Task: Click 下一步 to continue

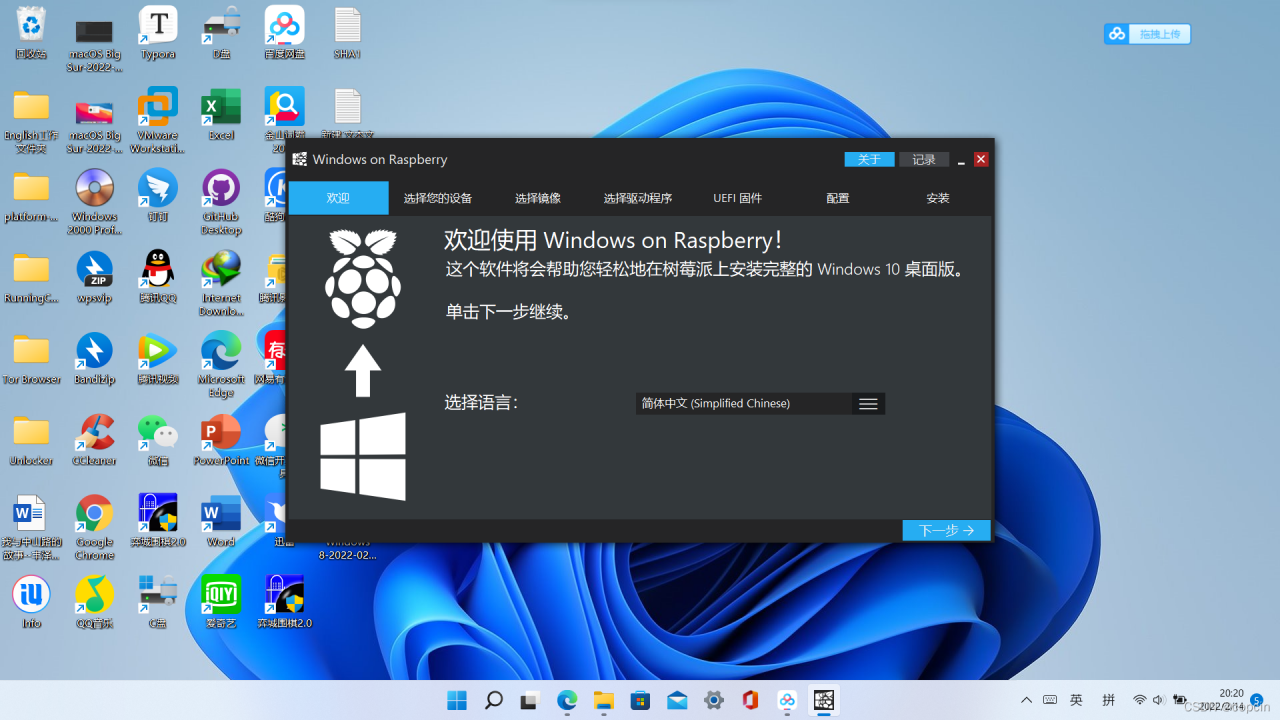Action: click(946, 530)
